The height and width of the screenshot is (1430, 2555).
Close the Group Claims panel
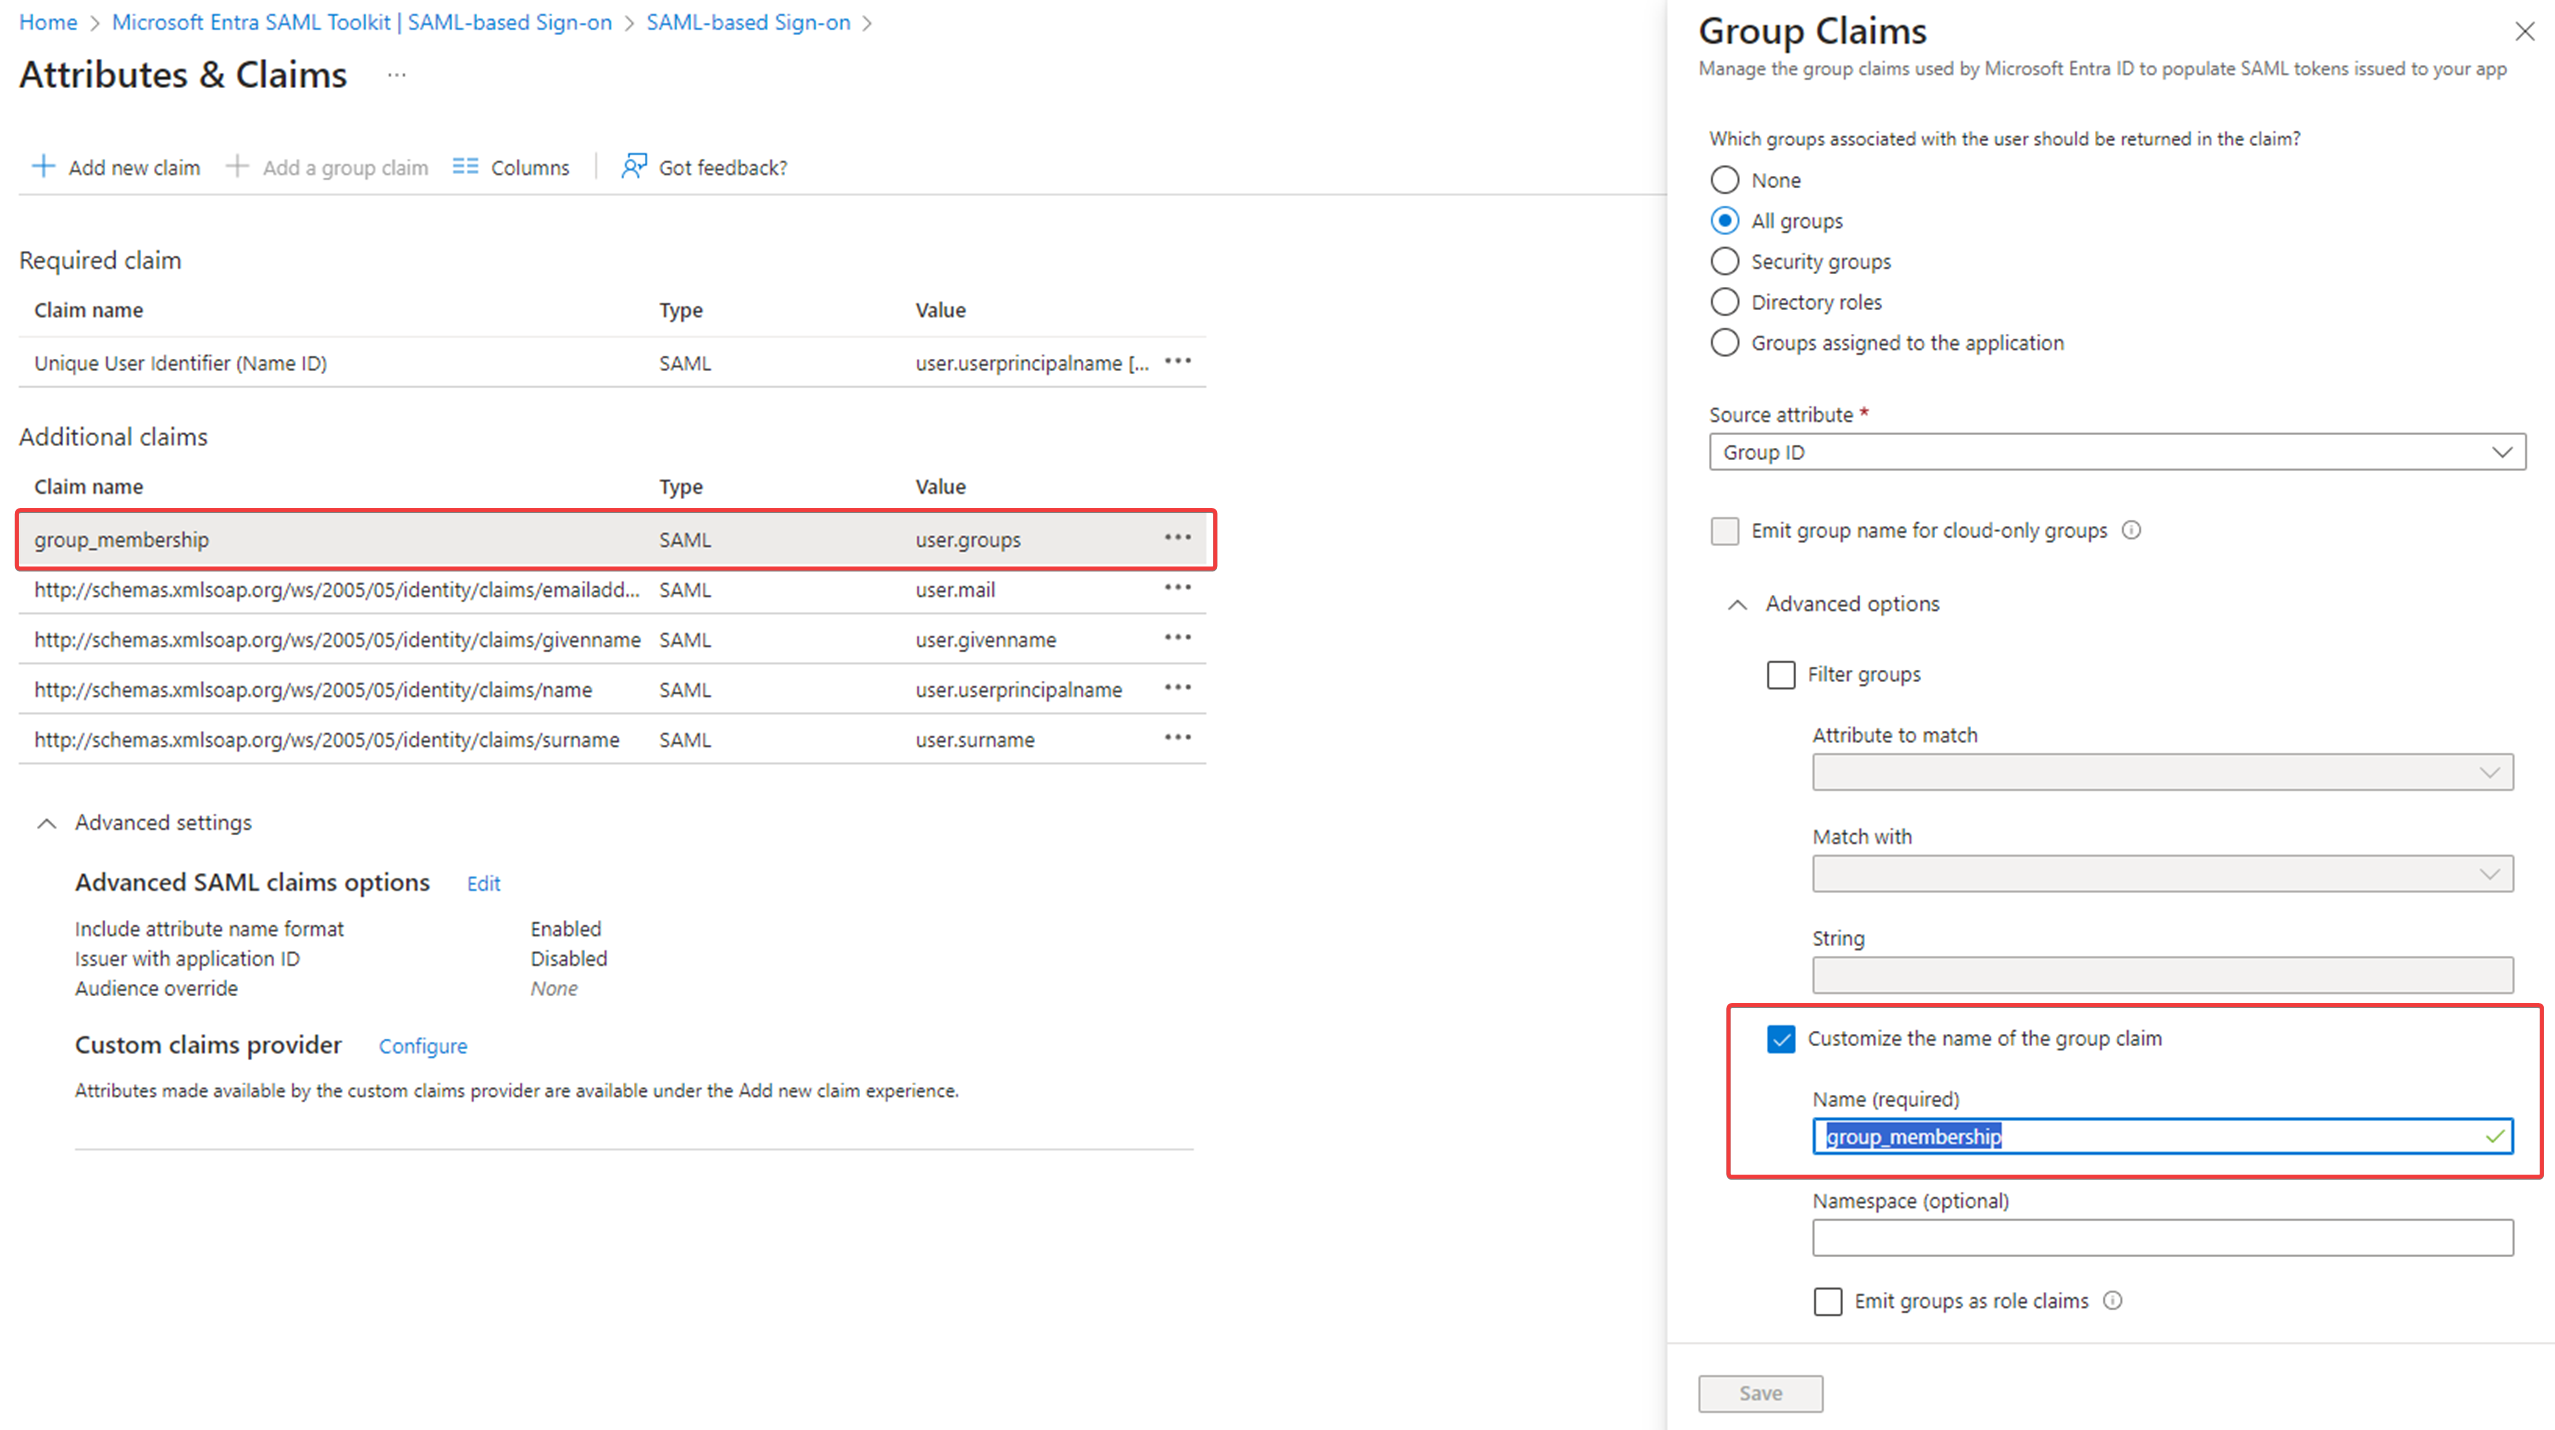point(2524,32)
